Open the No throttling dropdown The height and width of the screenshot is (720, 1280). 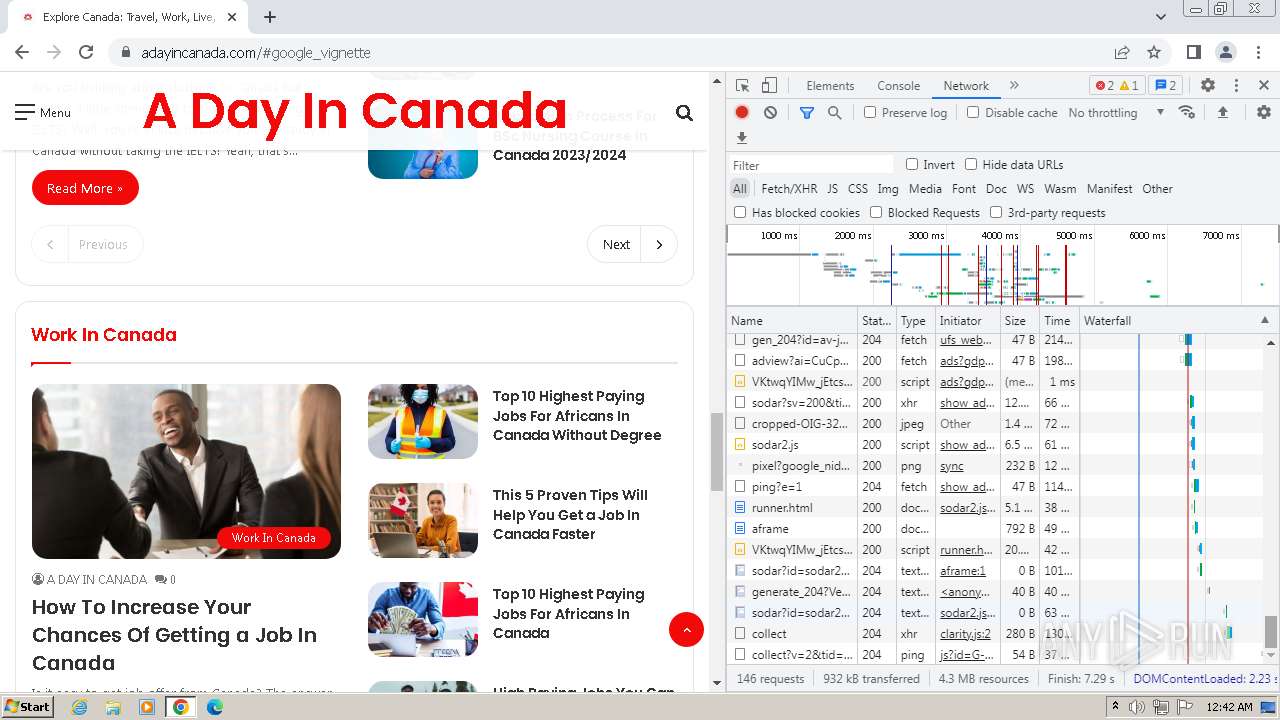[x=1116, y=113]
